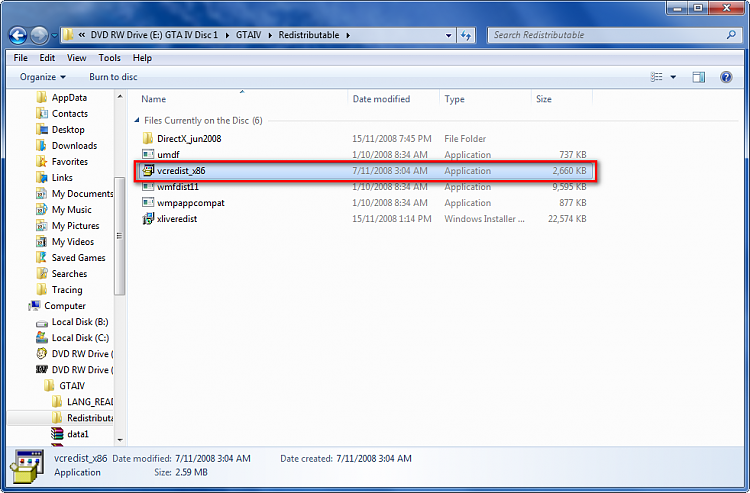Expand the arrow after the GTAIV breadcrumb
750x493 pixels.
click(270, 35)
